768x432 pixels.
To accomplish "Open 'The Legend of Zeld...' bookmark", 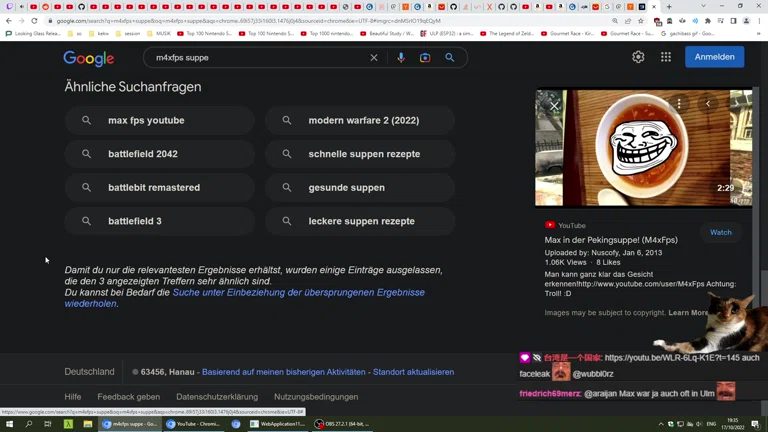I will pos(507,33).
